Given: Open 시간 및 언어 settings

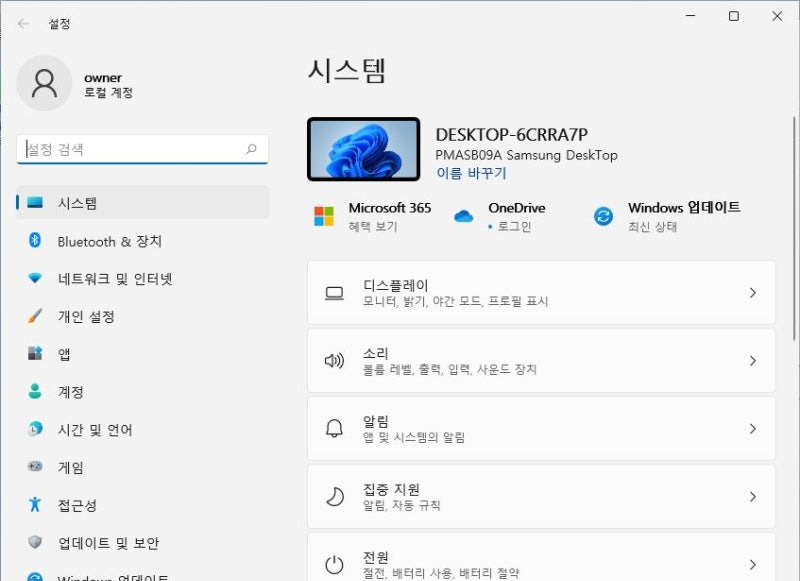Looking at the screenshot, I should point(142,430).
